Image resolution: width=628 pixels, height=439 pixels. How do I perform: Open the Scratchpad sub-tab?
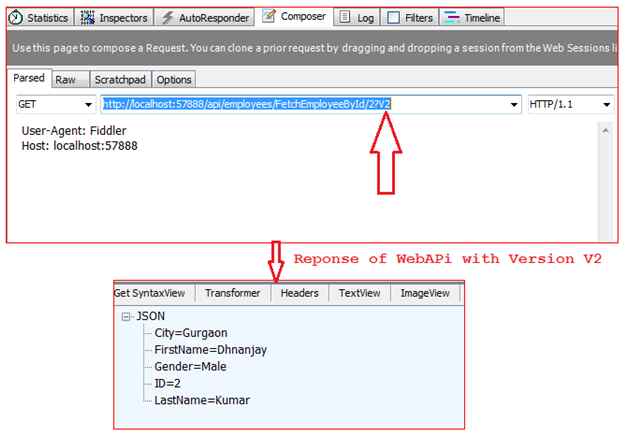121,79
